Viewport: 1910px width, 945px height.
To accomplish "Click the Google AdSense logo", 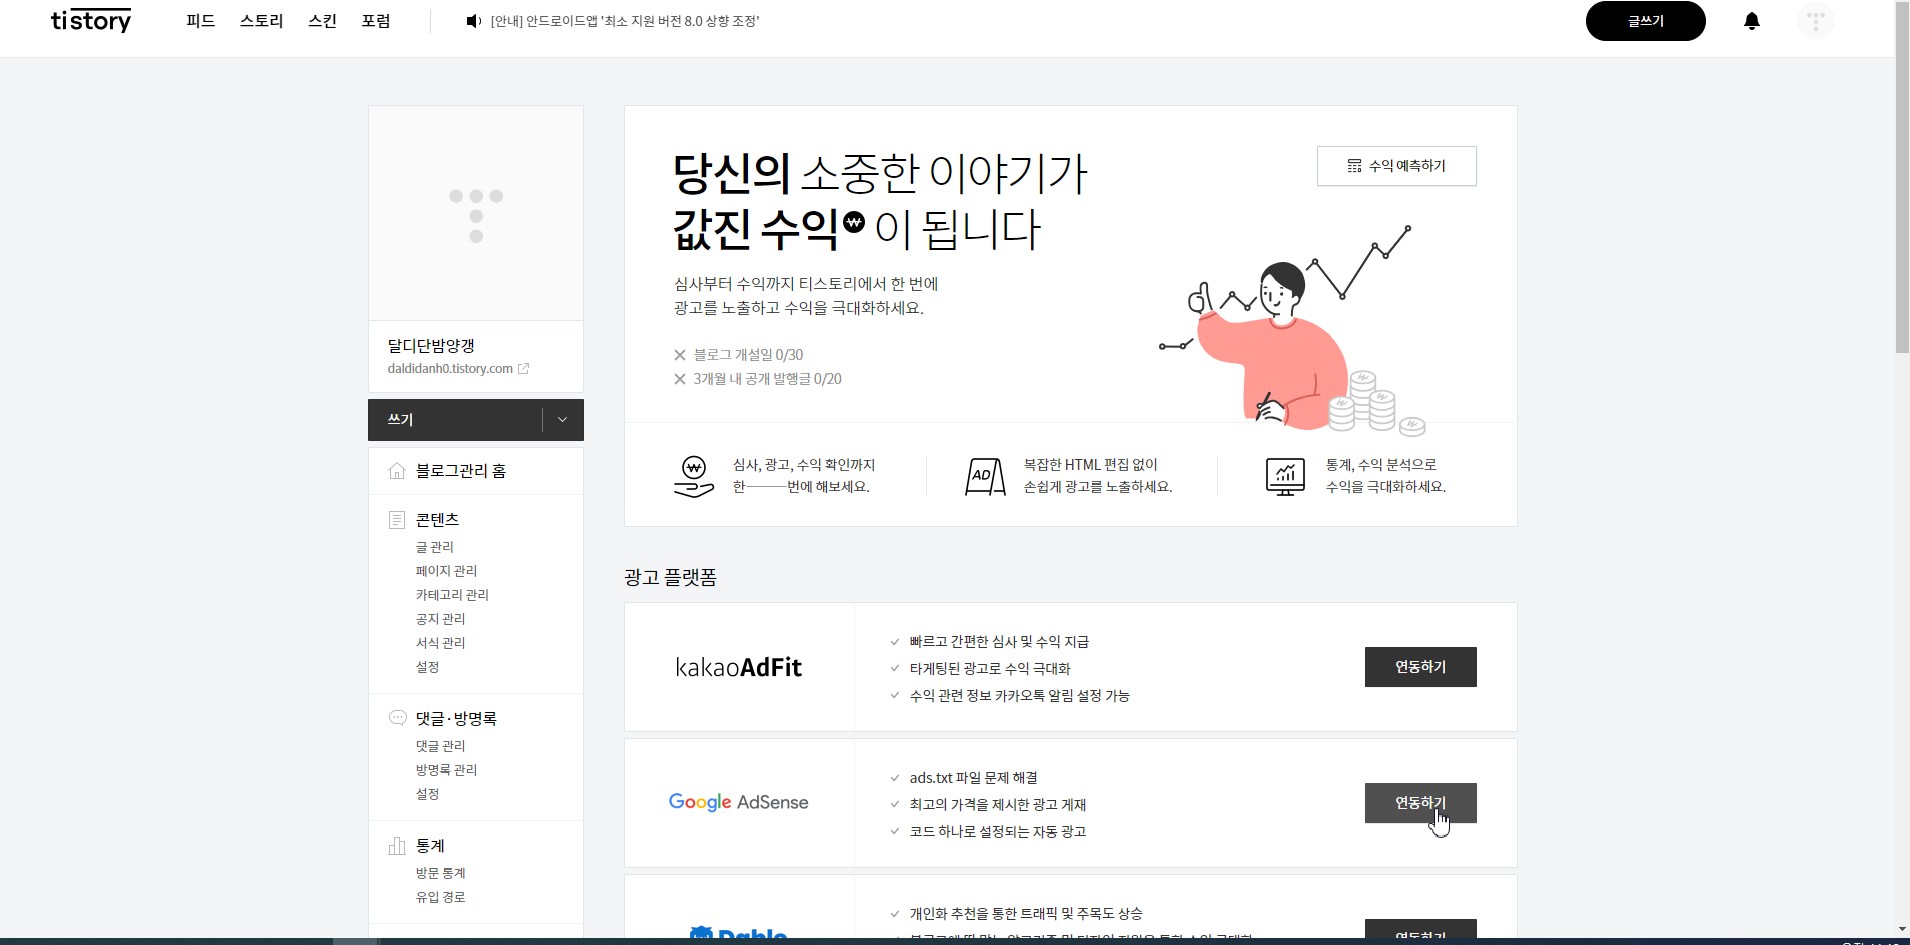I will pos(738,802).
